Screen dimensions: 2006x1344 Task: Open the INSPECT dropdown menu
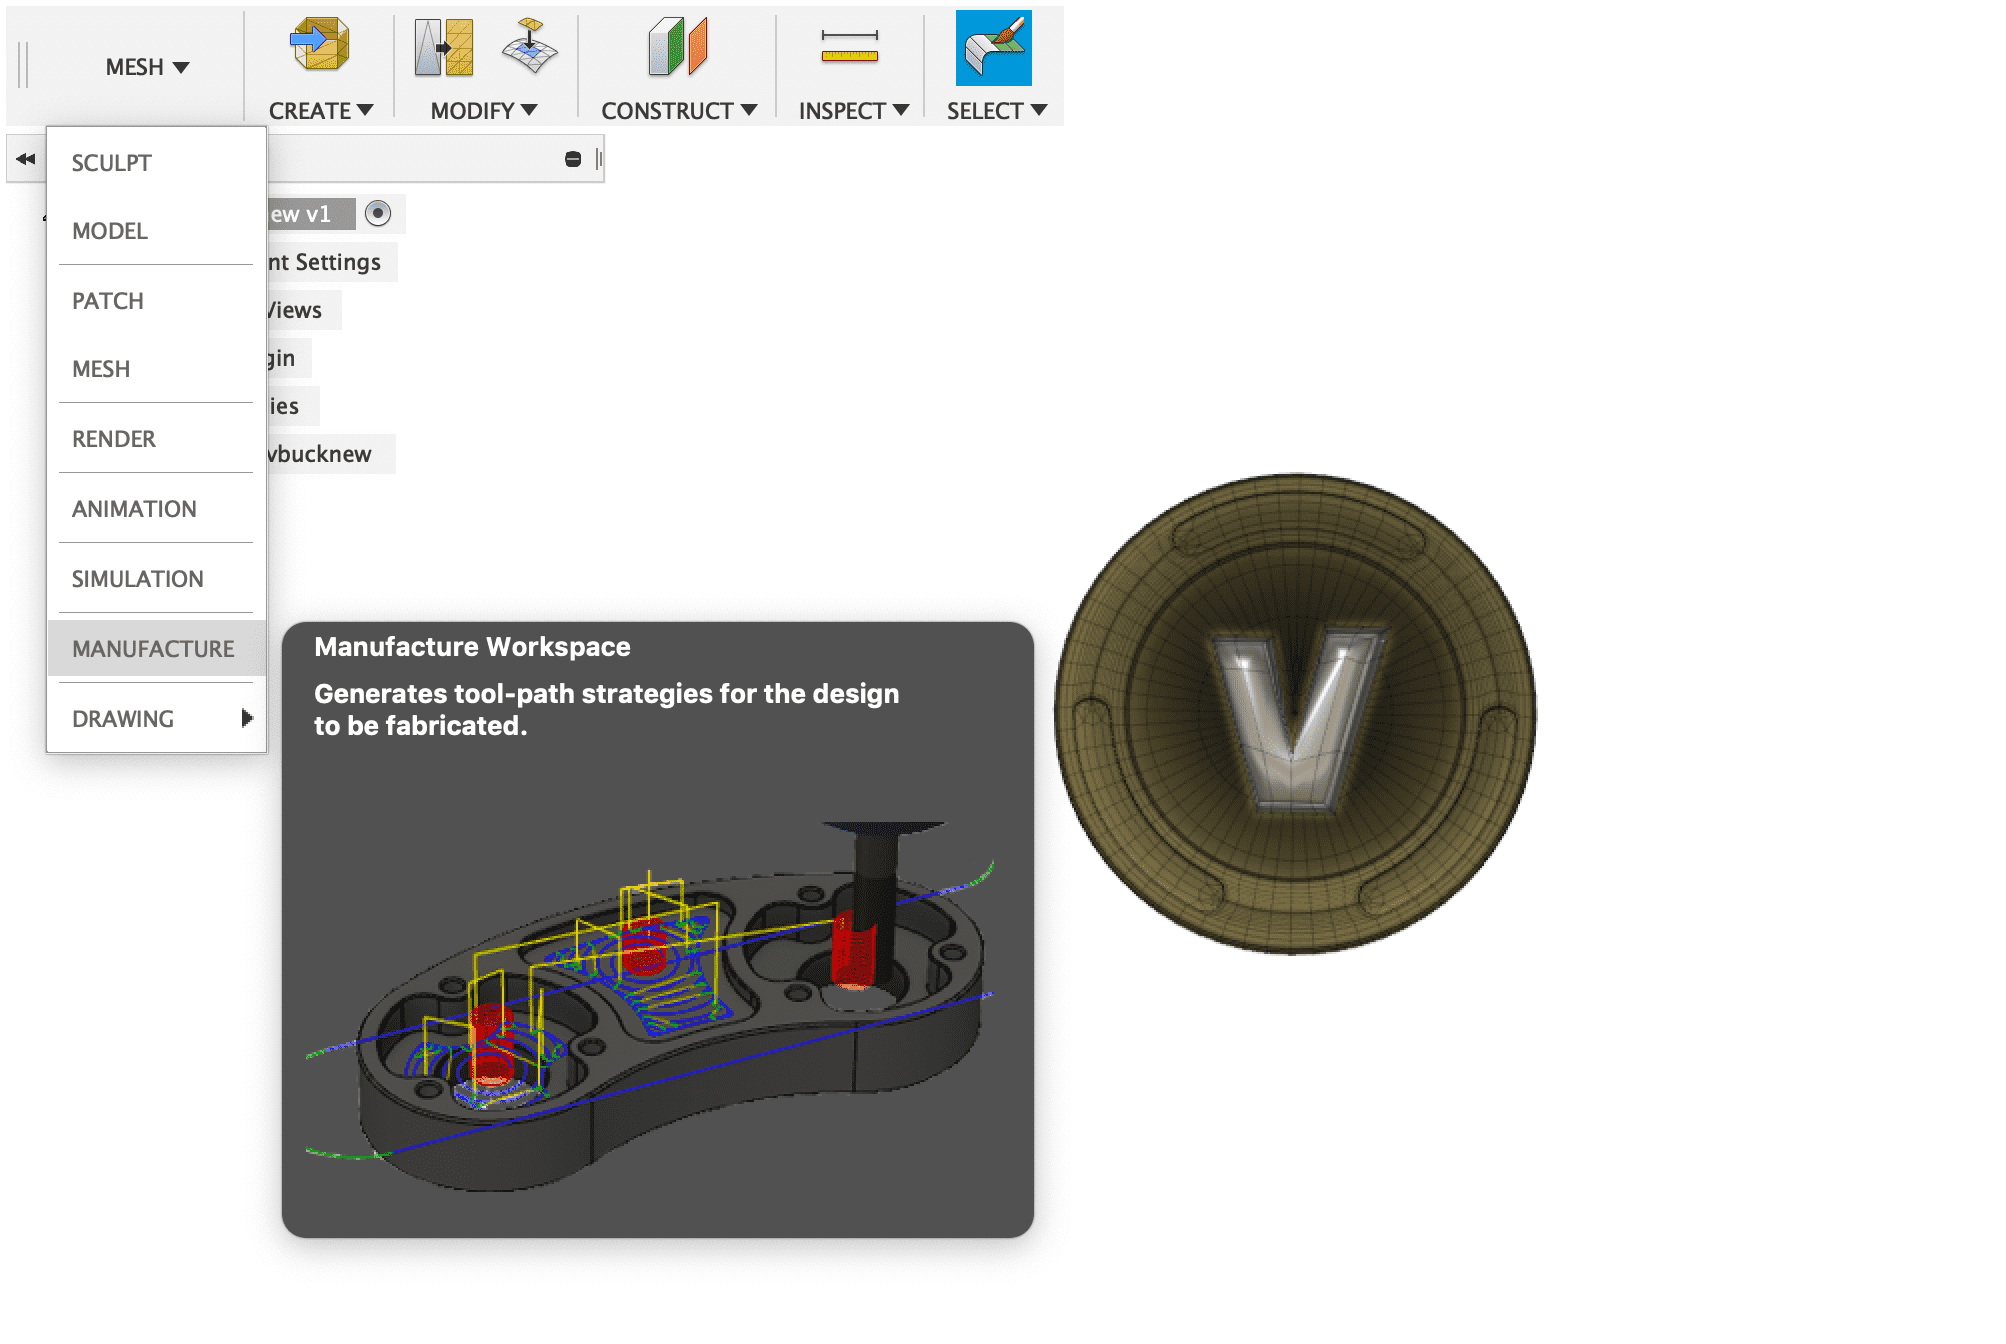coord(853,111)
